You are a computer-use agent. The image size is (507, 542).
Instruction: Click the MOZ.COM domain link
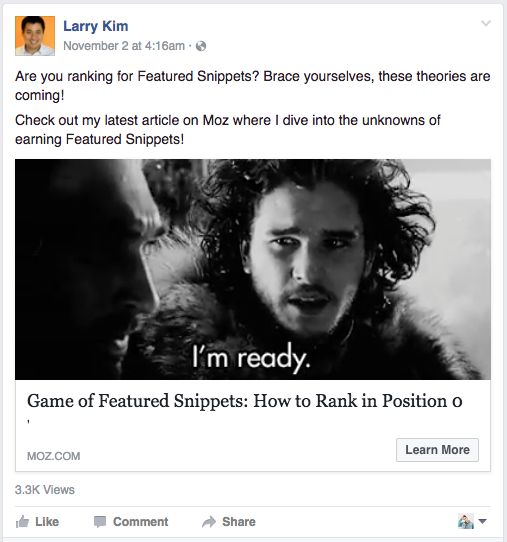(54, 456)
